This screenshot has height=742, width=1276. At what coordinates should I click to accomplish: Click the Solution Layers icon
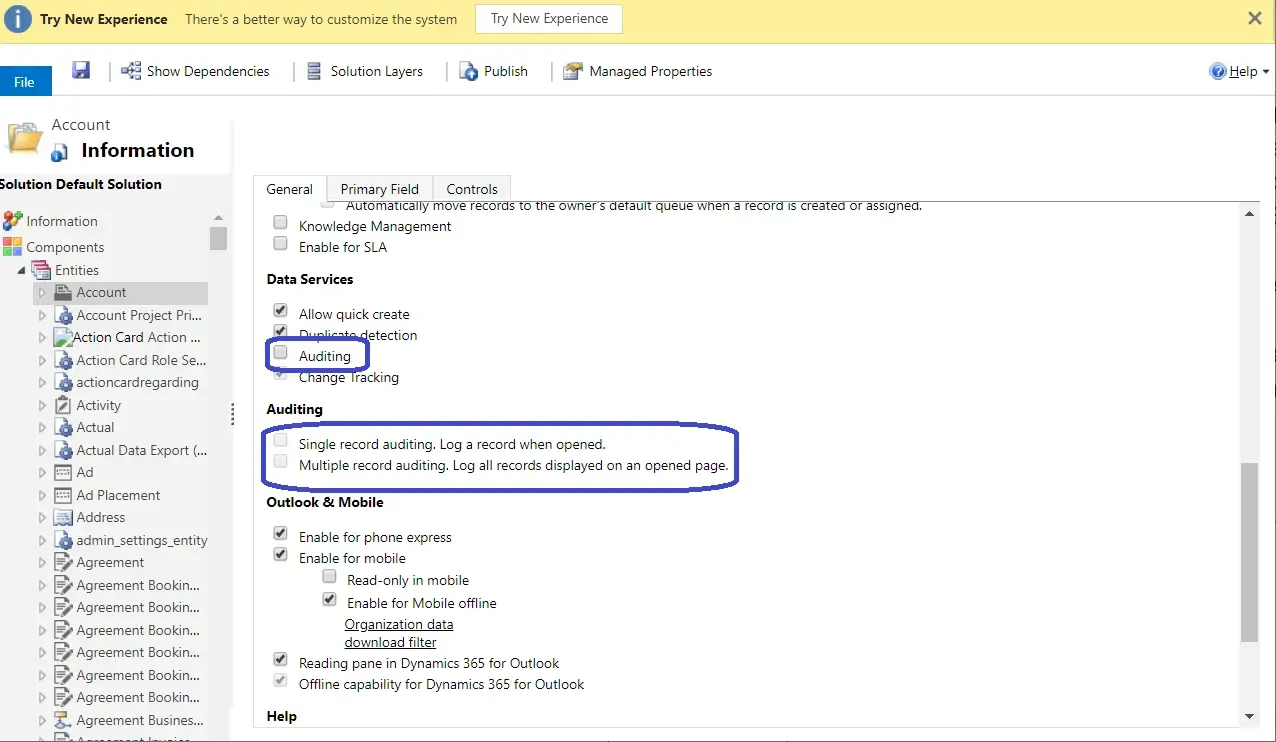314,71
